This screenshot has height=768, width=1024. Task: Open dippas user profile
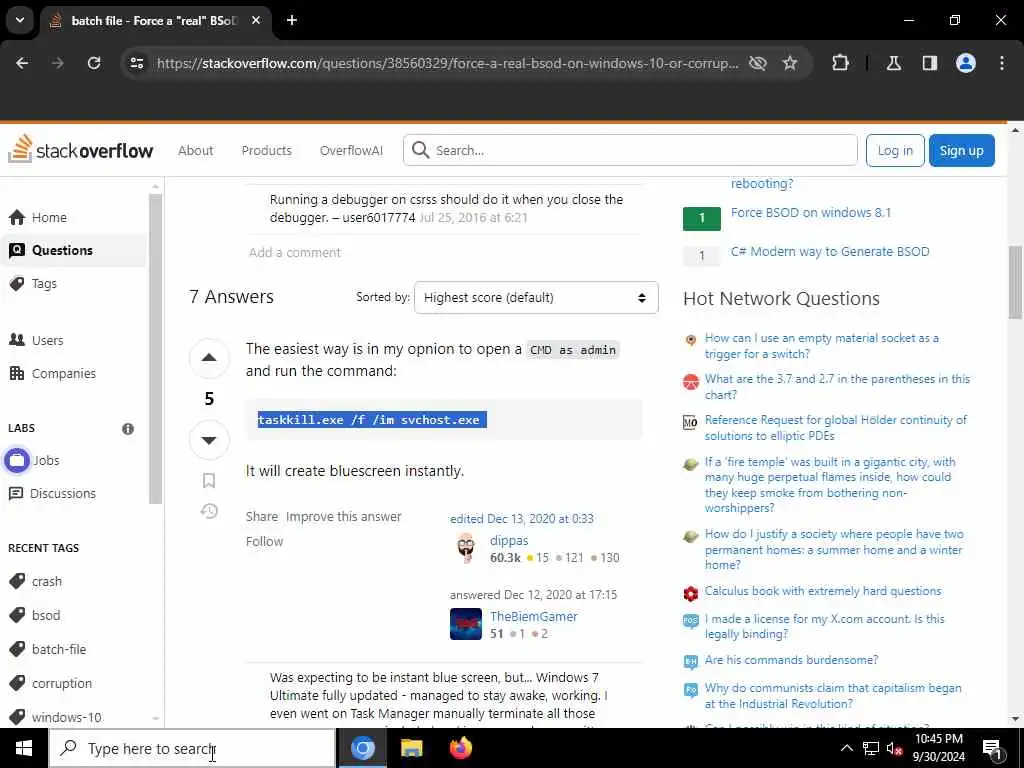coord(509,541)
